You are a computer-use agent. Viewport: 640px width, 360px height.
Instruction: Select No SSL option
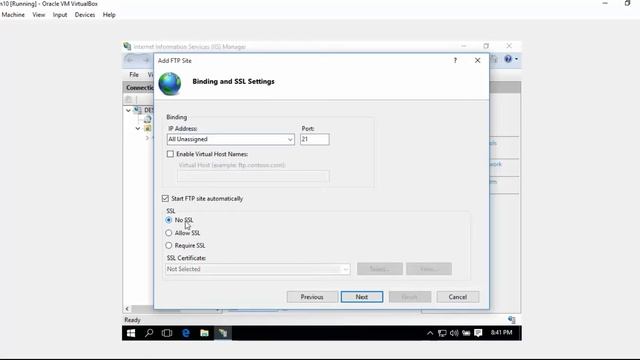tap(169, 220)
